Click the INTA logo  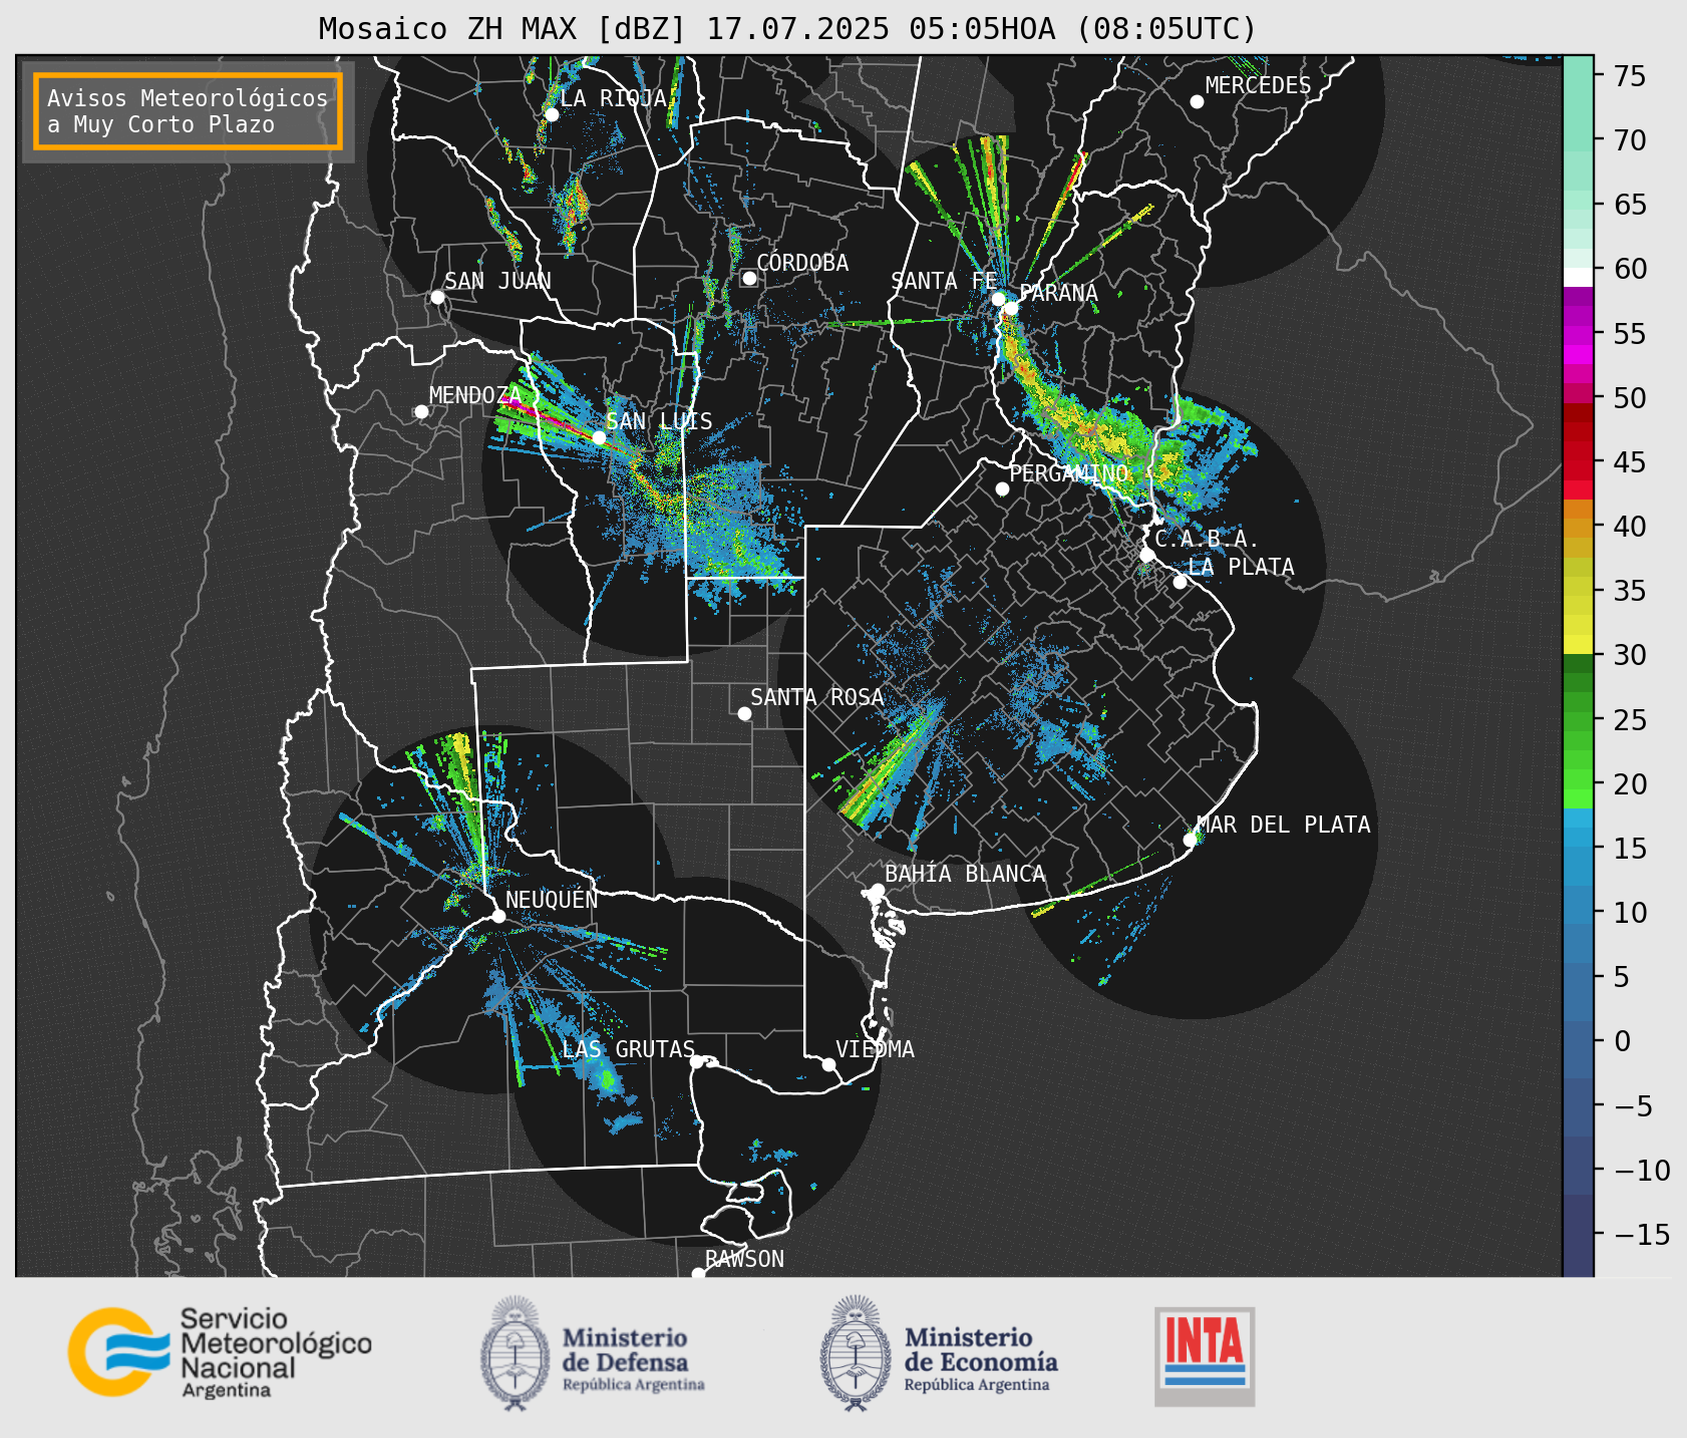click(1205, 1356)
